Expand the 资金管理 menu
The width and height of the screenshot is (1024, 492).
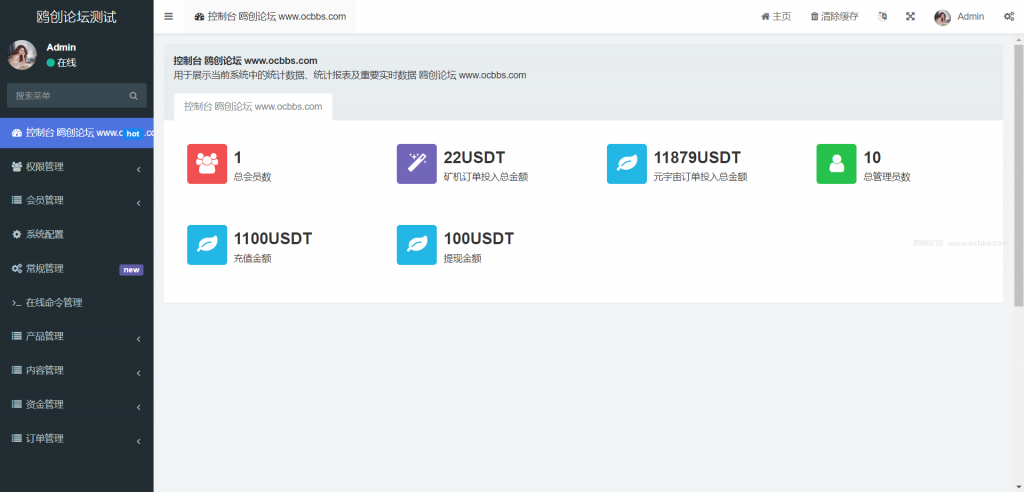pyautogui.click(x=77, y=404)
